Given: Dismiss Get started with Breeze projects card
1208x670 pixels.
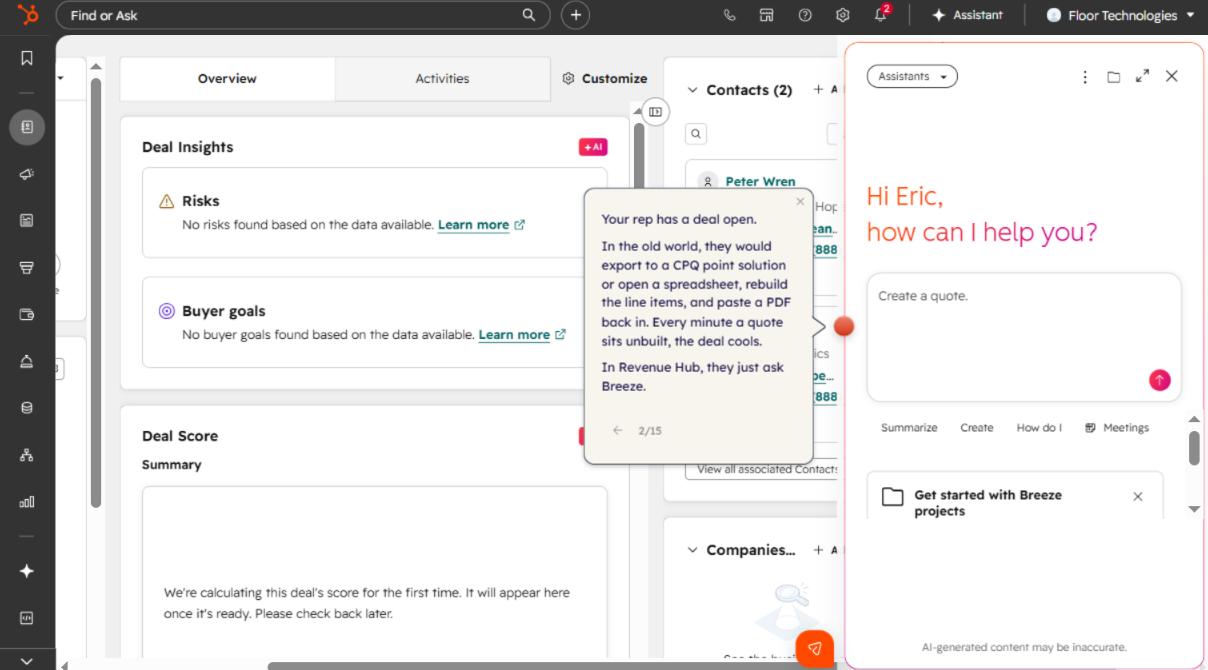Looking at the screenshot, I should [x=1137, y=496].
